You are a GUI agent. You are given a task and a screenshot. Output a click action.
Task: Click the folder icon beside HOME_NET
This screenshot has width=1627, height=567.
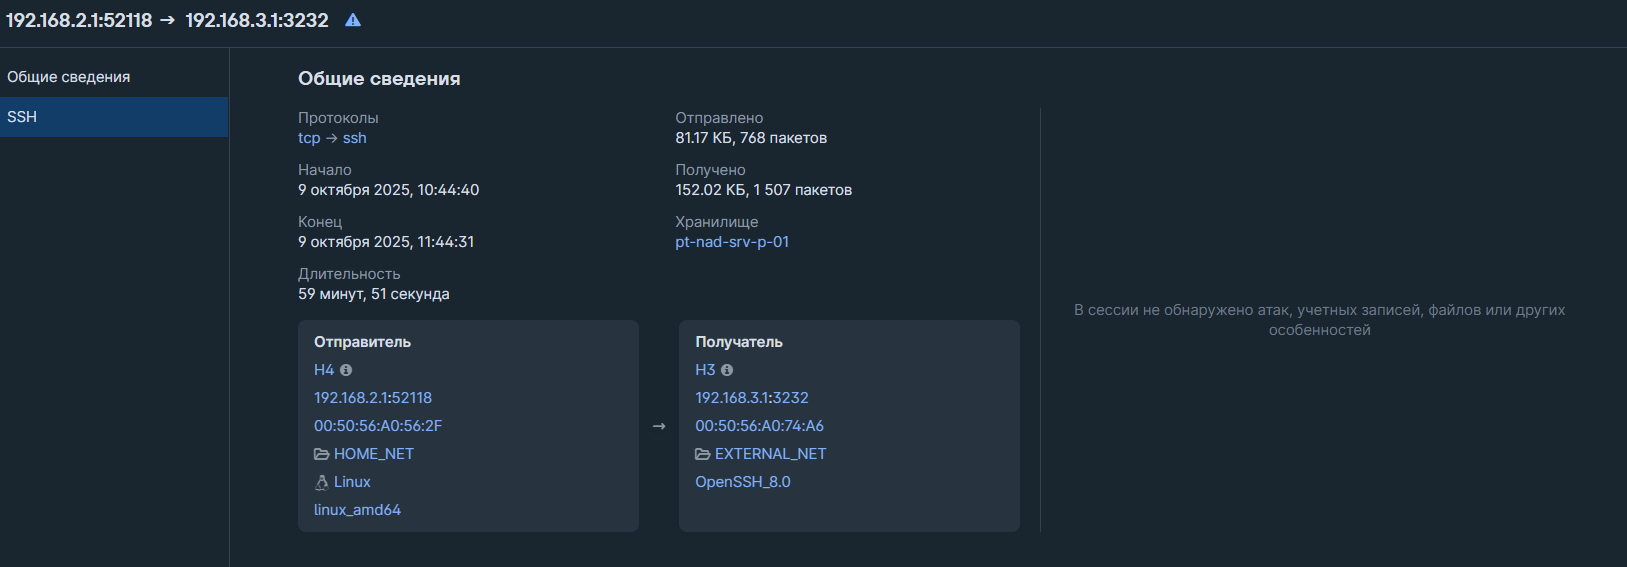[x=322, y=454]
